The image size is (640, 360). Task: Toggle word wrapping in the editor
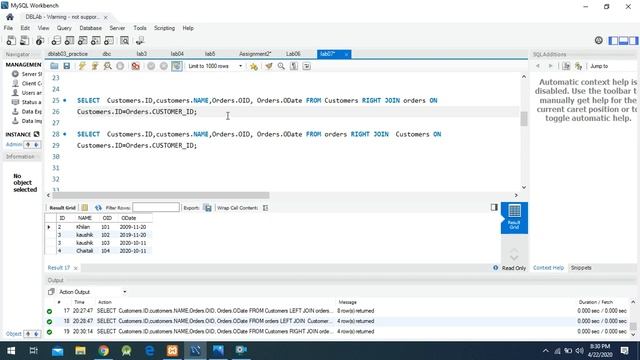pos(307,66)
